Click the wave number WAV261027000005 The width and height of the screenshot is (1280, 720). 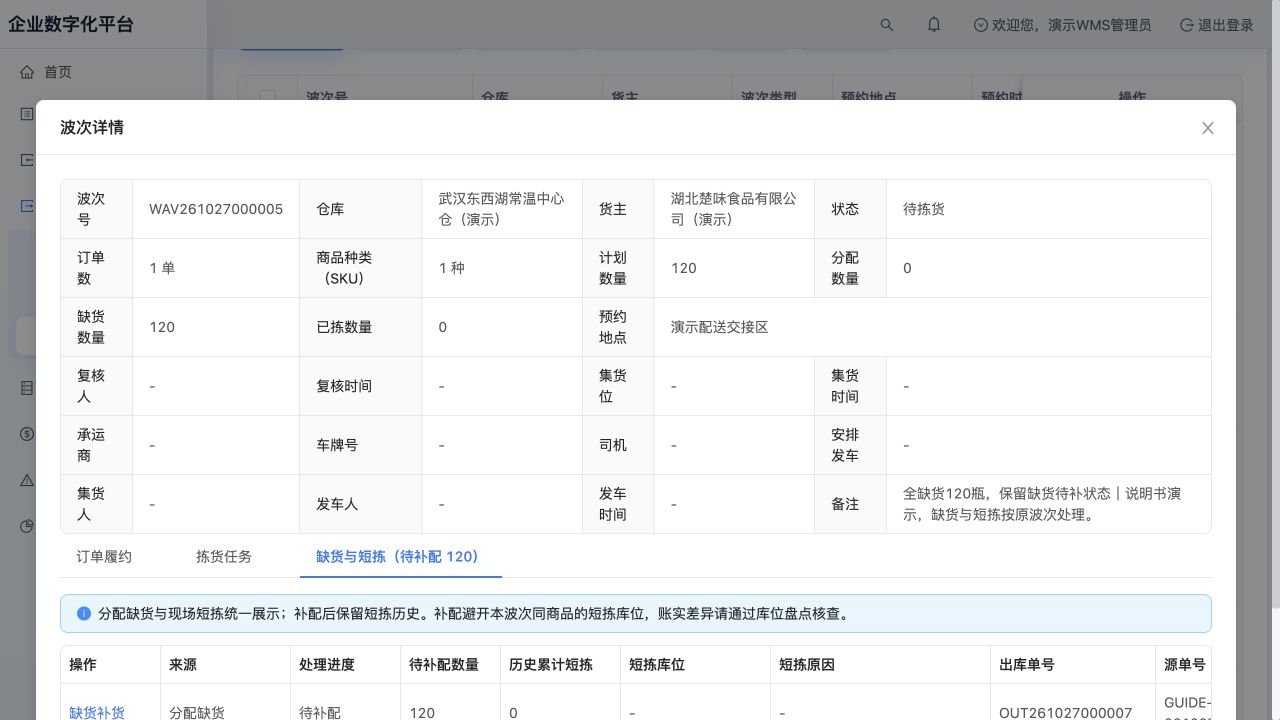216,209
